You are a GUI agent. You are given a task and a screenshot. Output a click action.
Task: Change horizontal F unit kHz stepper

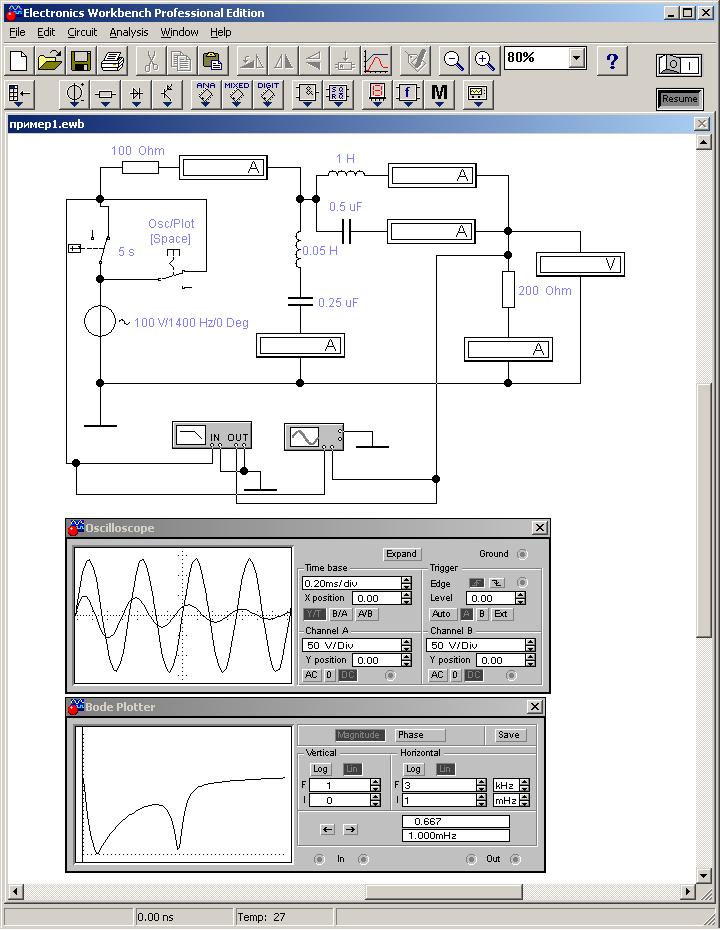[x=524, y=785]
